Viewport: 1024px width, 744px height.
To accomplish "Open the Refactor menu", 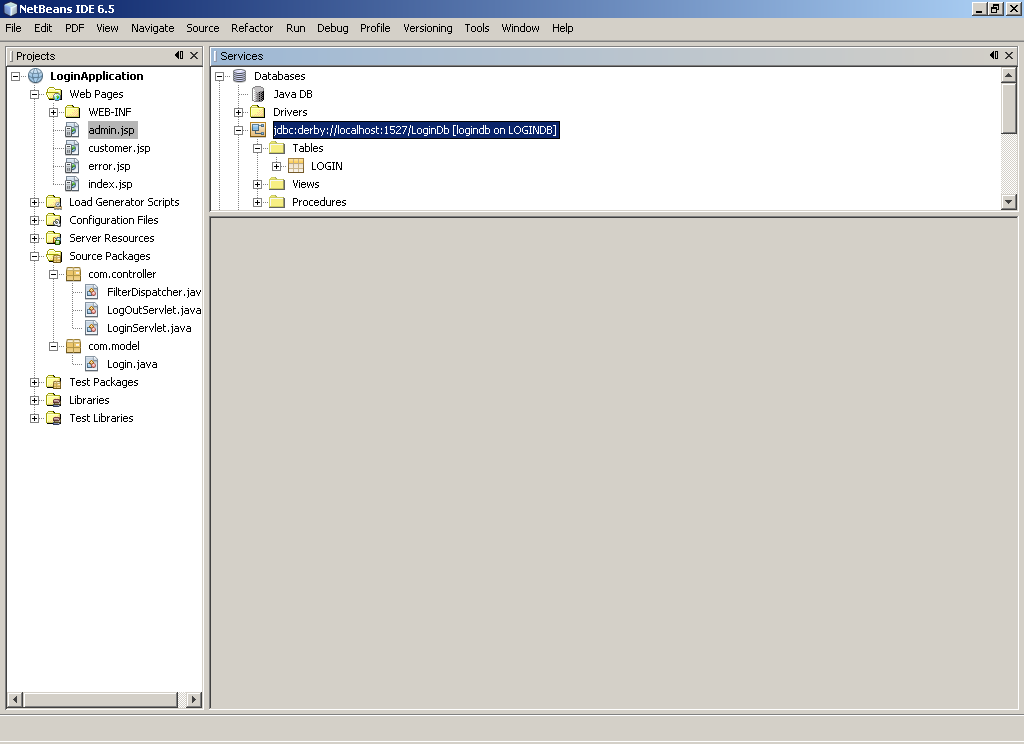I will 251,28.
